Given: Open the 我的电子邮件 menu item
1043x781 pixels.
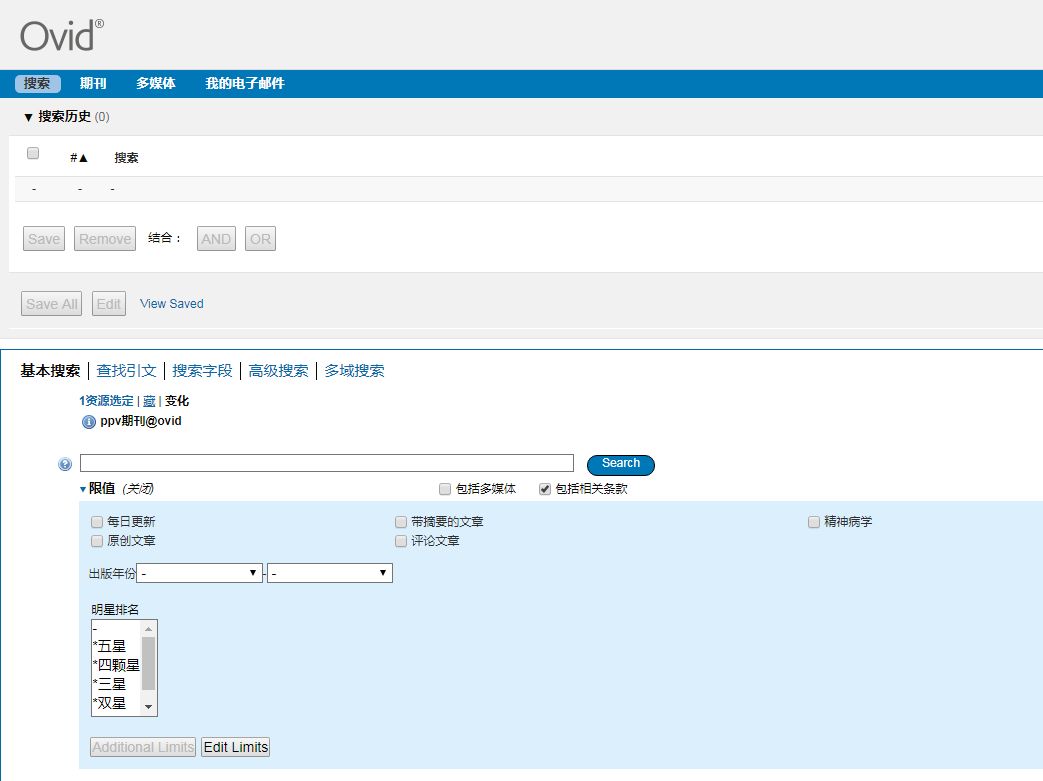Looking at the screenshot, I should pyautogui.click(x=244, y=83).
